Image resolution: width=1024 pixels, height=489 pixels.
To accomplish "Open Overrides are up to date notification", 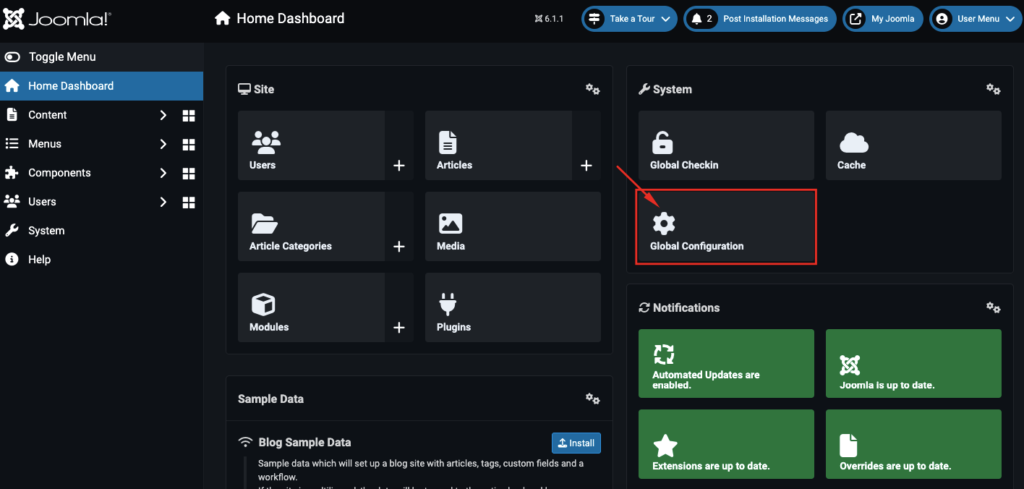I will 913,444.
